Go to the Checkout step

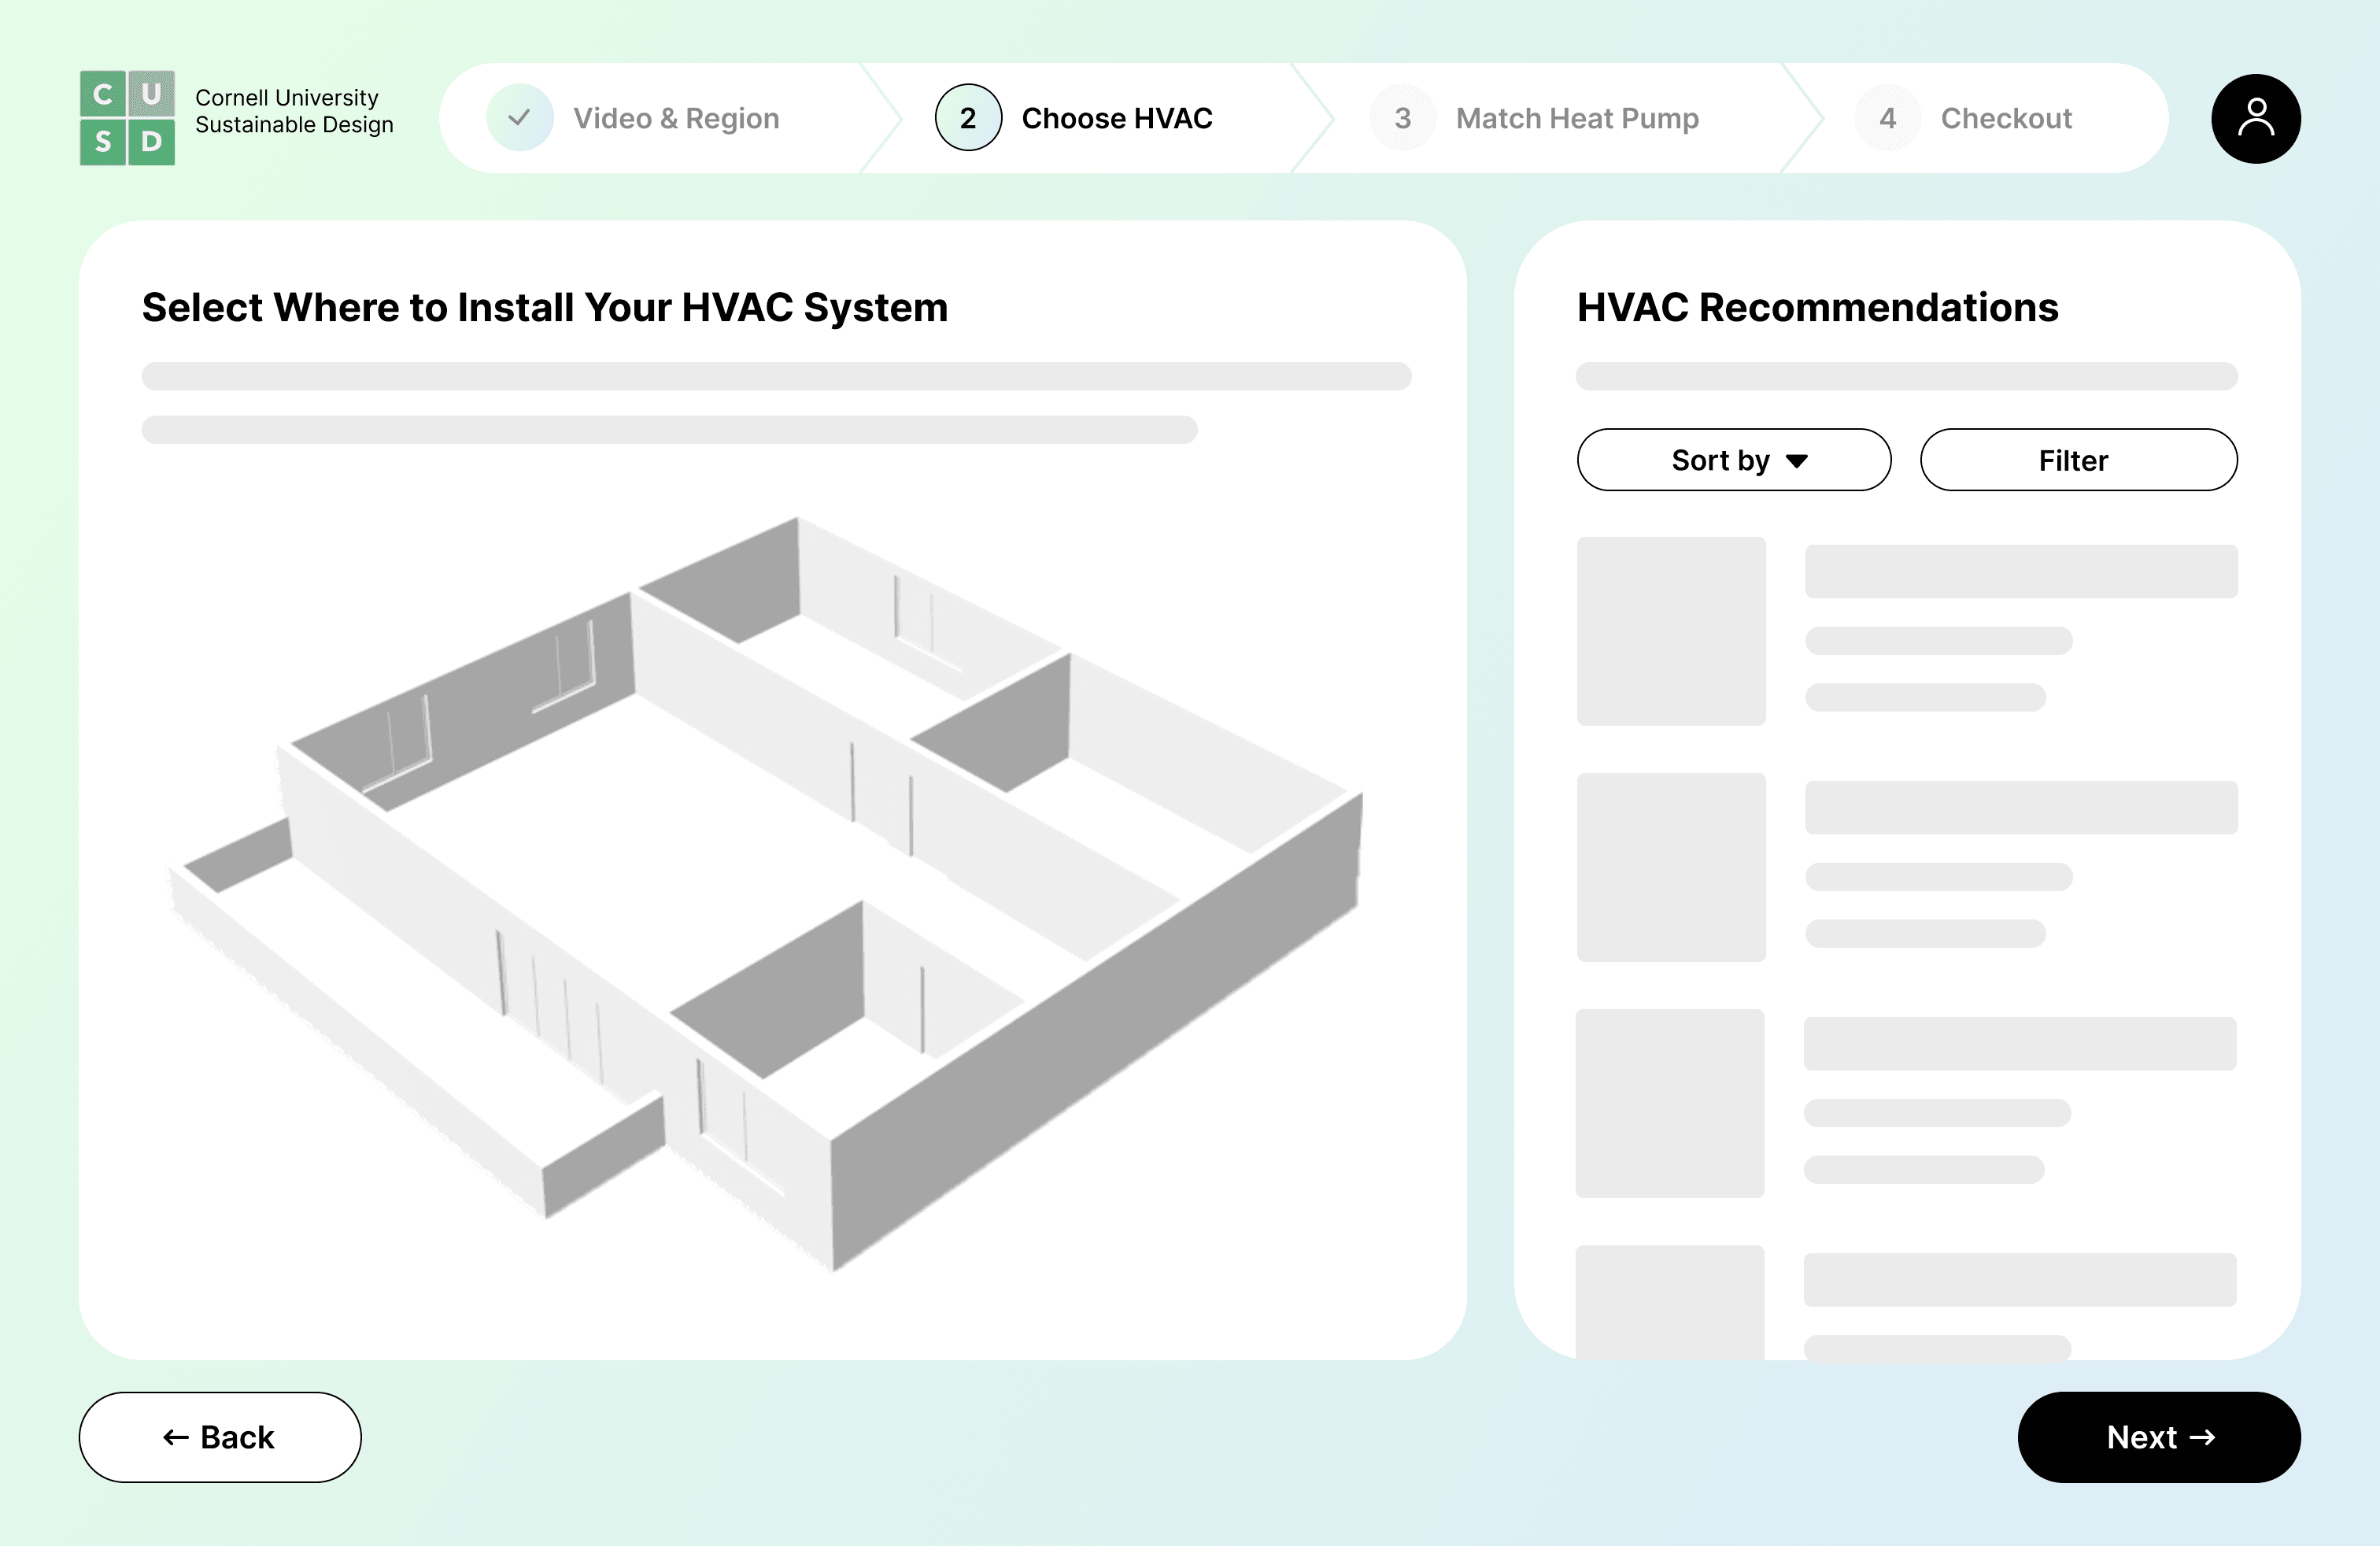[2005, 118]
